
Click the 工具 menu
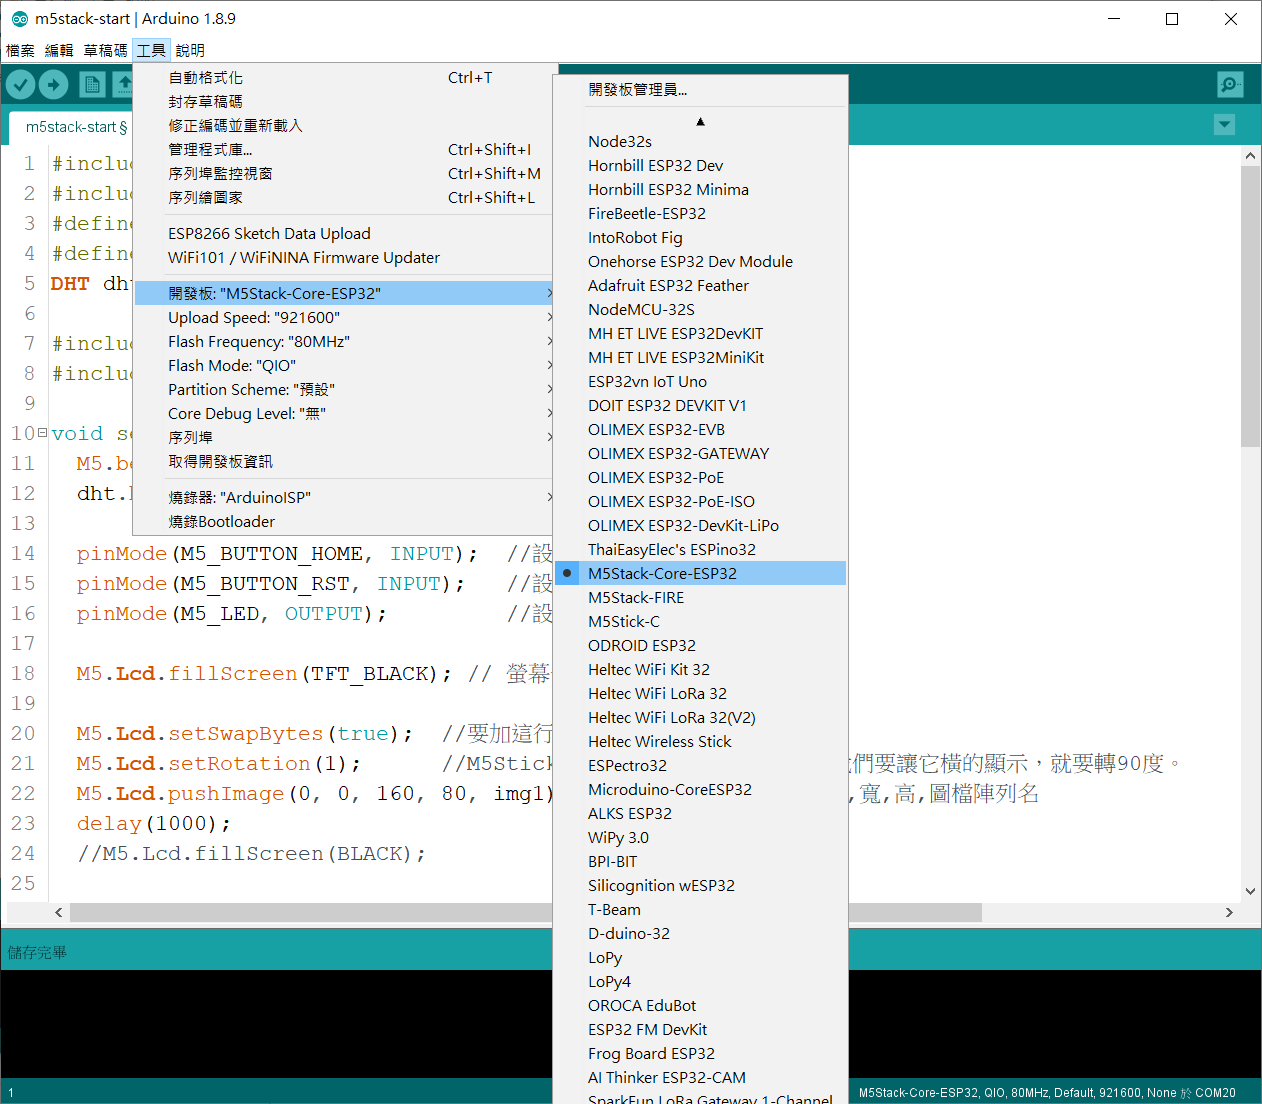point(151,50)
